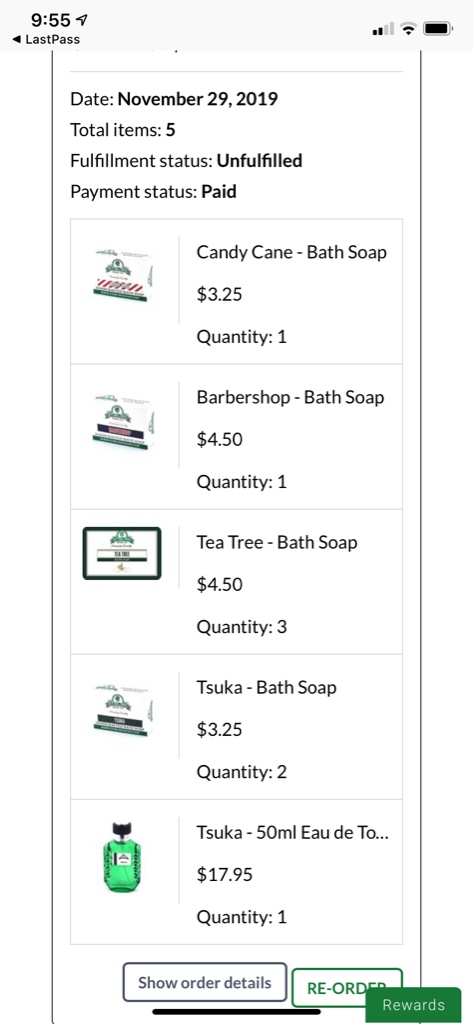Open Tsuka - 50ml Eau de Toilette link
The height and width of the screenshot is (1024, 474).
point(292,832)
